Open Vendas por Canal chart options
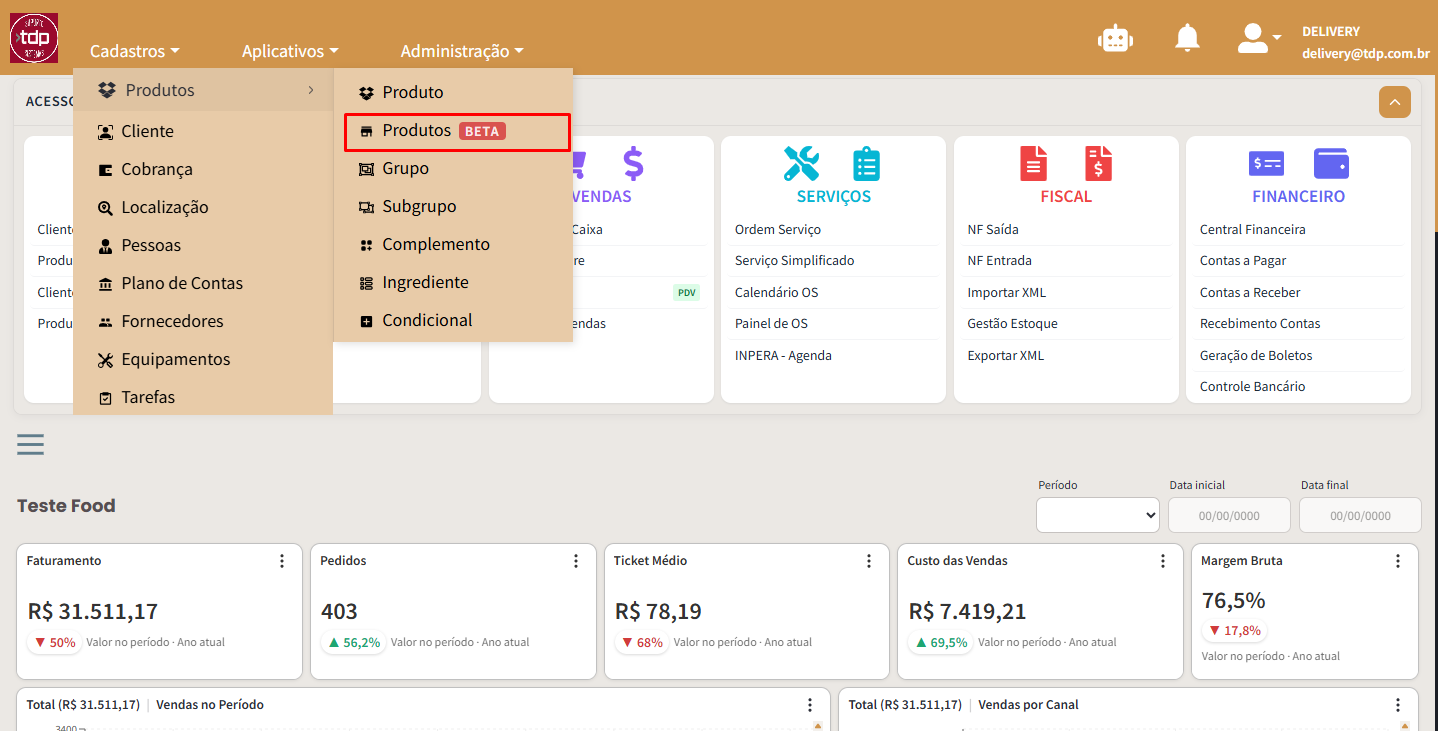Screen dimensions: 1438x731 [1398, 705]
